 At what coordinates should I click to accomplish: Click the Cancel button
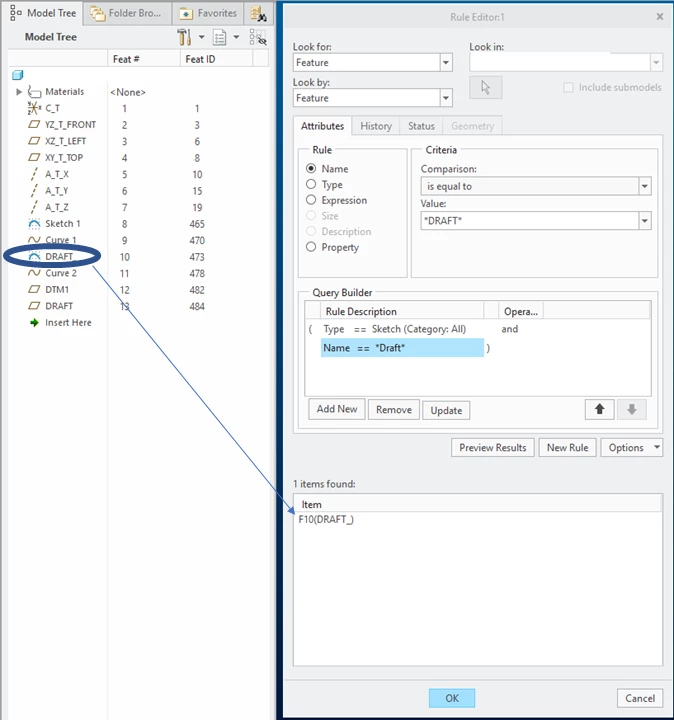(640, 698)
